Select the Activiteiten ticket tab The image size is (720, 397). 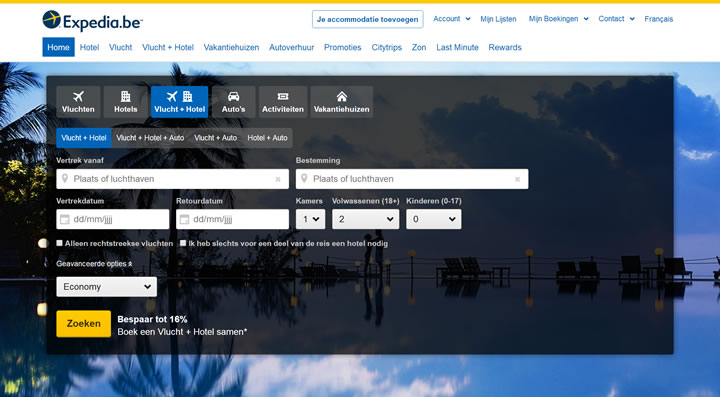[x=283, y=102]
